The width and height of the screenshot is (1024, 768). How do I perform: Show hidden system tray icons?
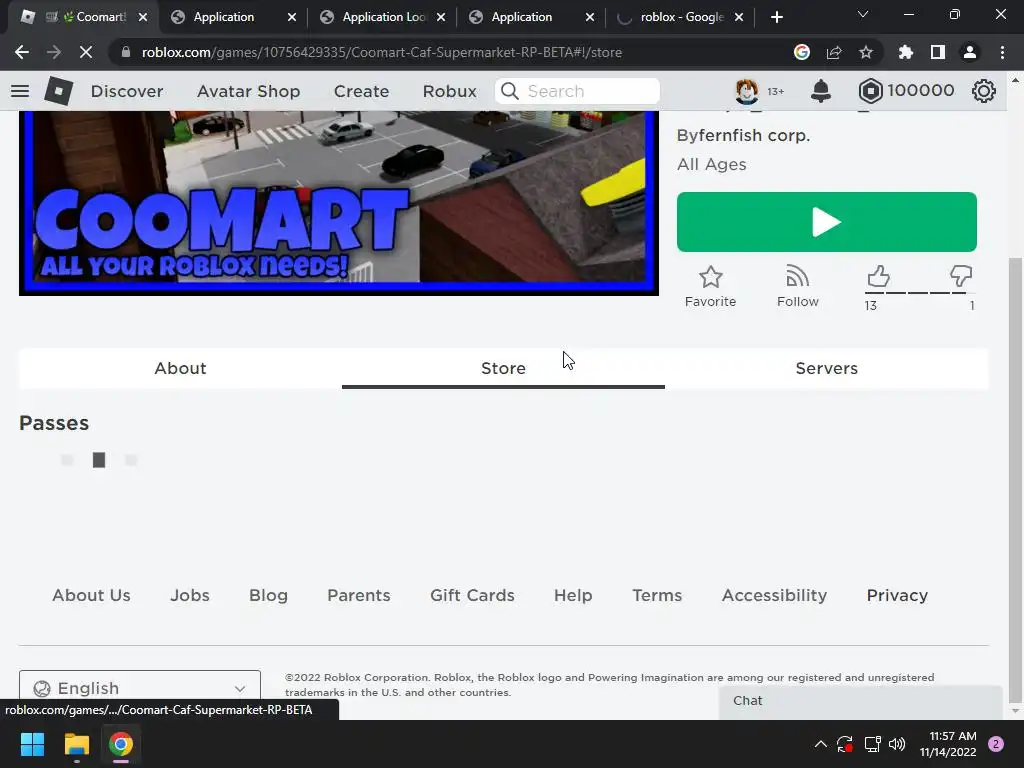point(821,744)
